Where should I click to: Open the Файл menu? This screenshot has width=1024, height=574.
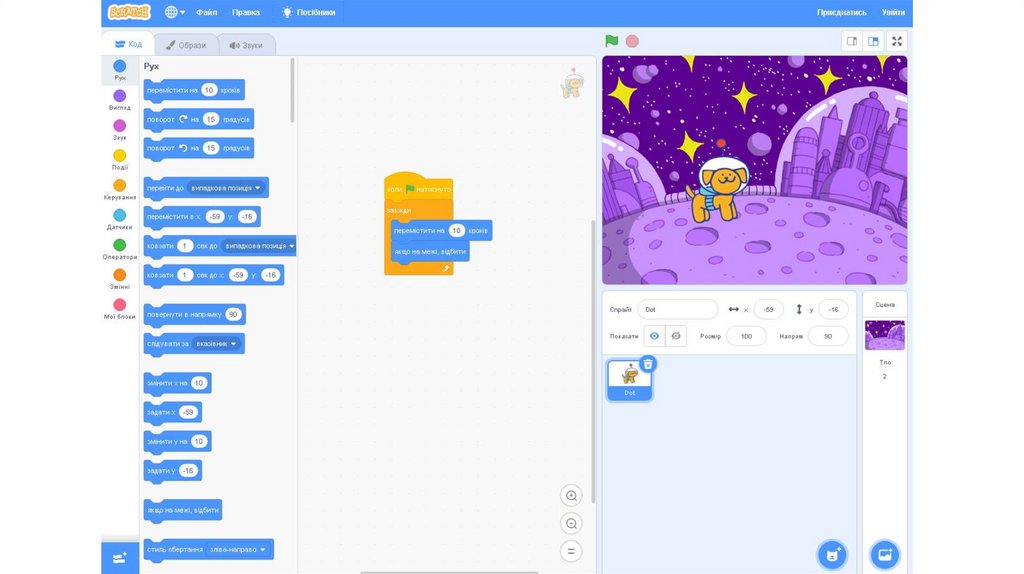[x=206, y=12]
